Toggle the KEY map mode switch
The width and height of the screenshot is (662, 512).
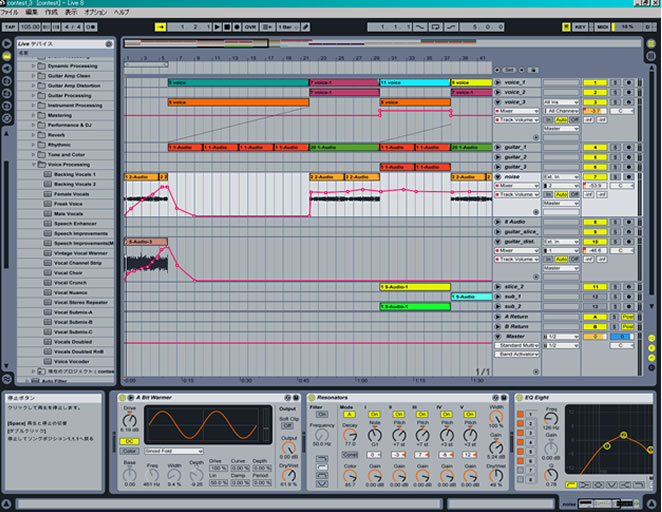[x=580, y=27]
